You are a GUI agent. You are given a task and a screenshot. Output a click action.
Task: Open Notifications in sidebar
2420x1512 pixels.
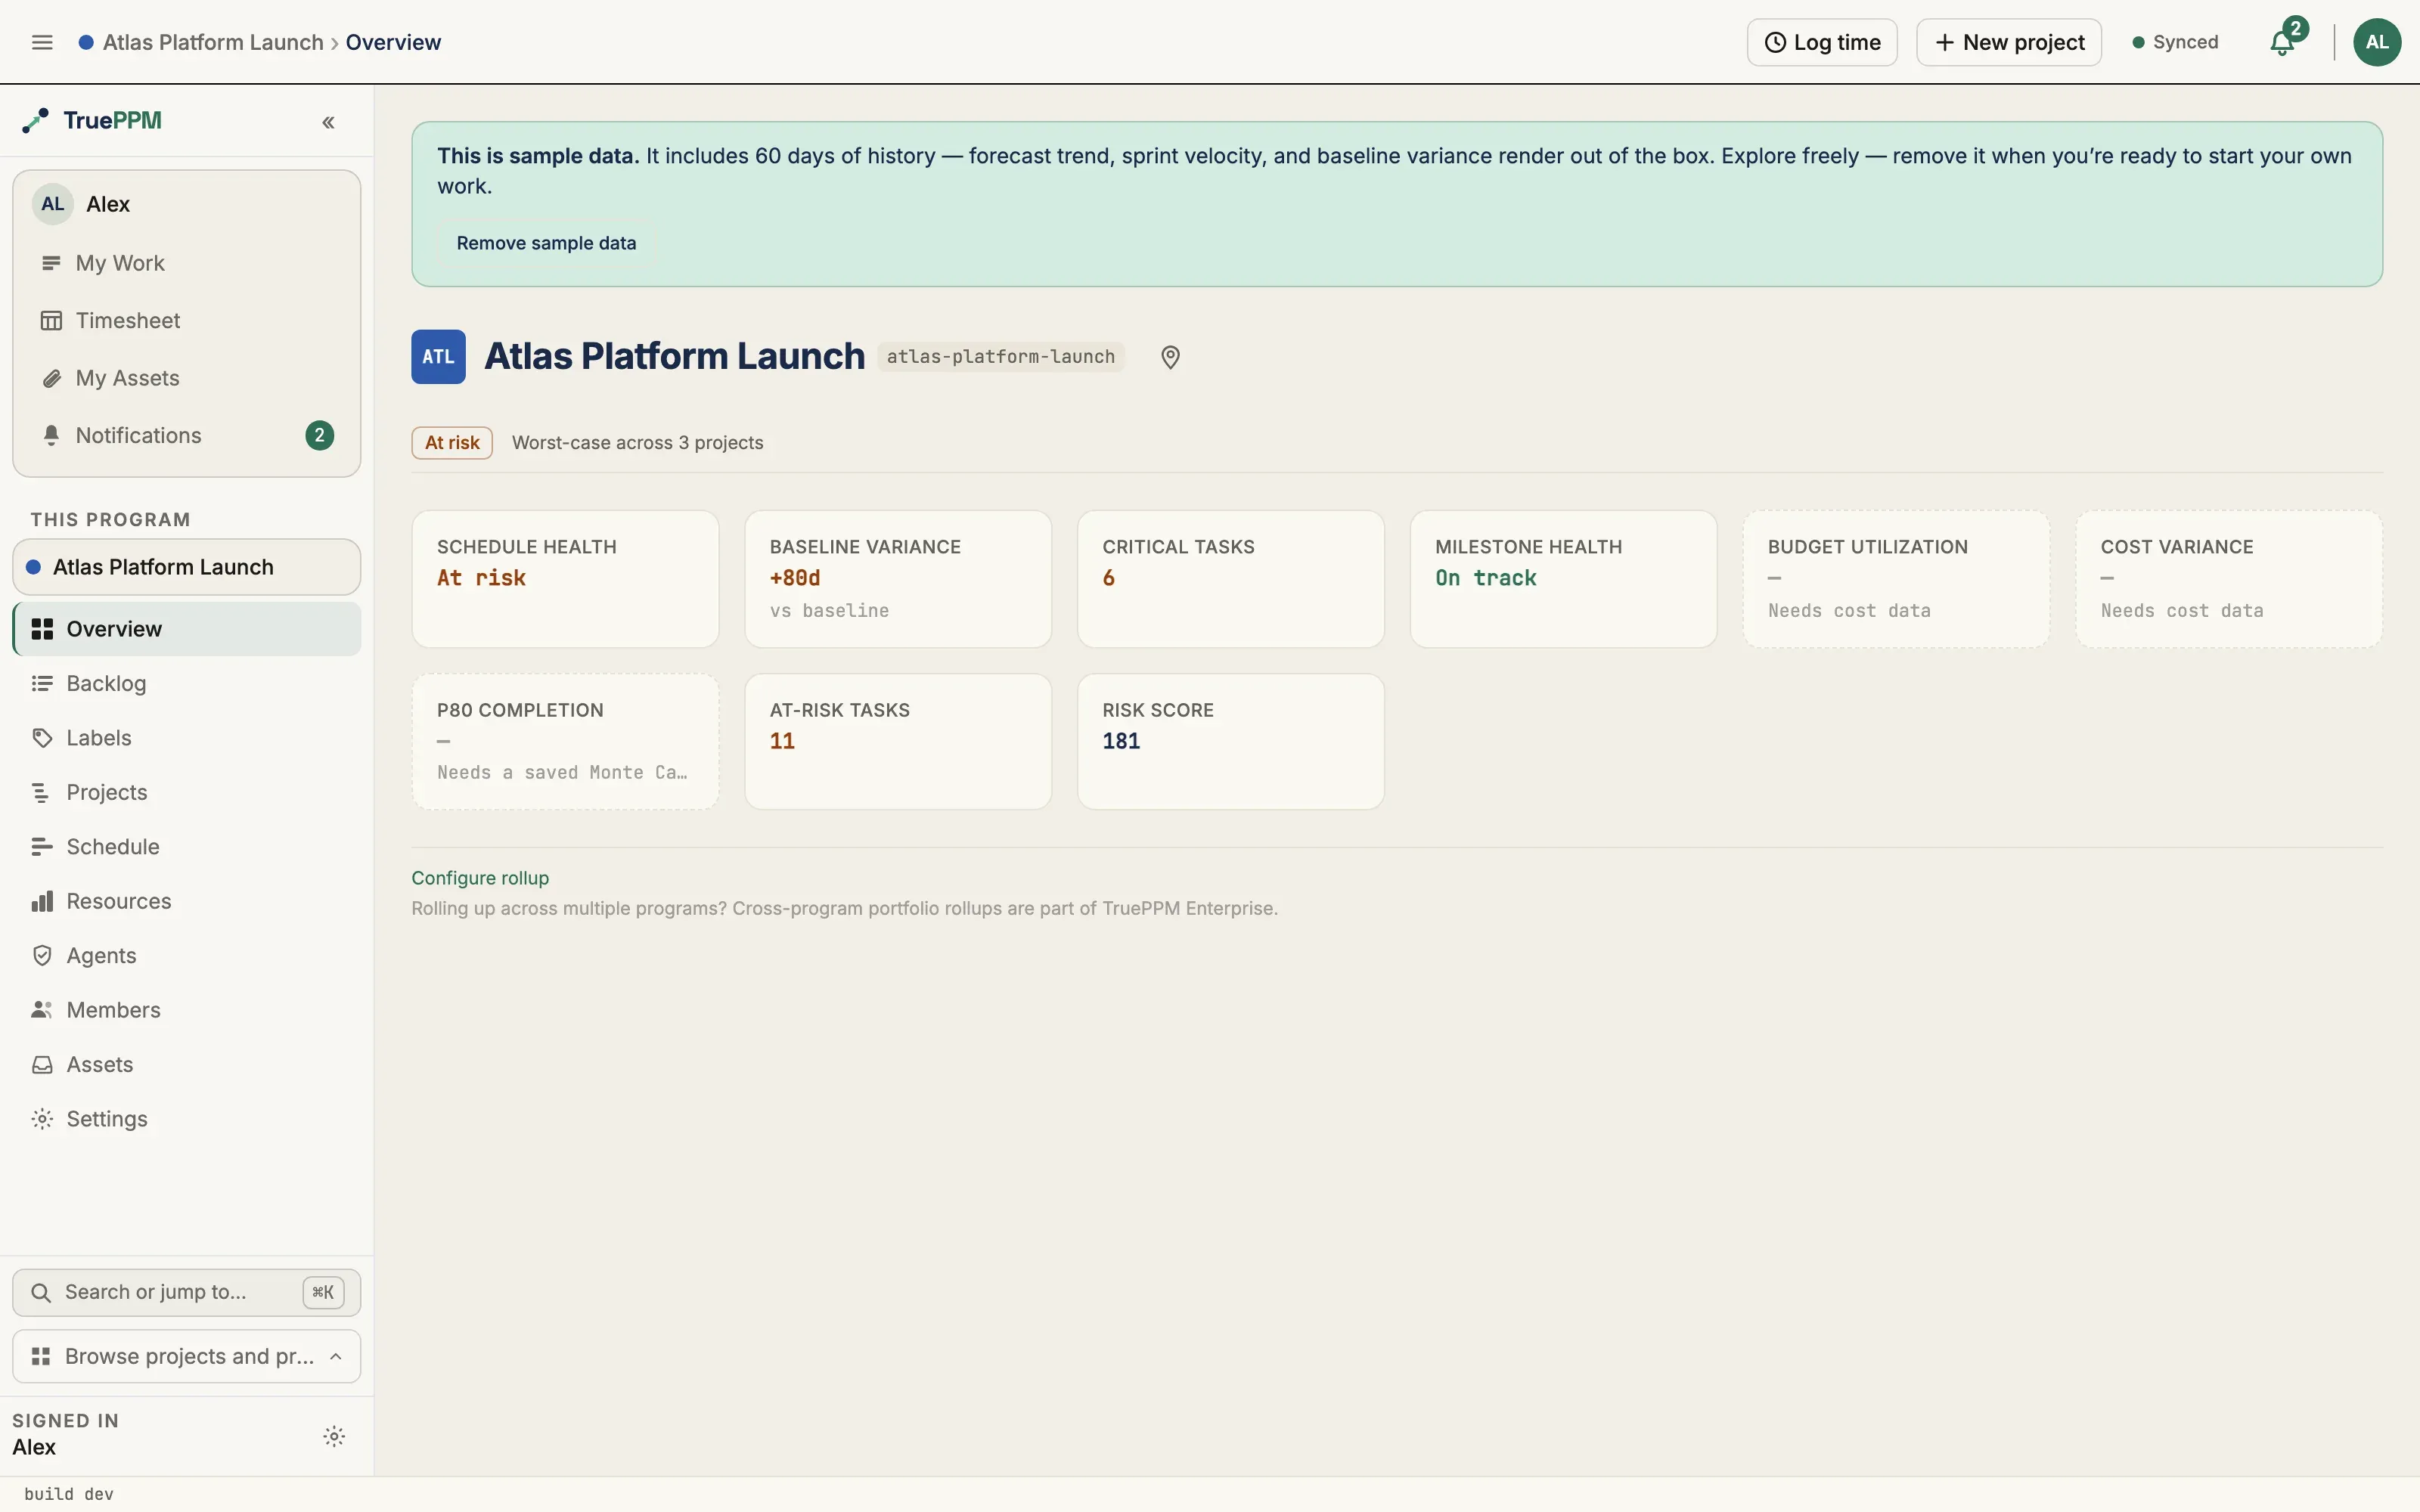pos(187,436)
